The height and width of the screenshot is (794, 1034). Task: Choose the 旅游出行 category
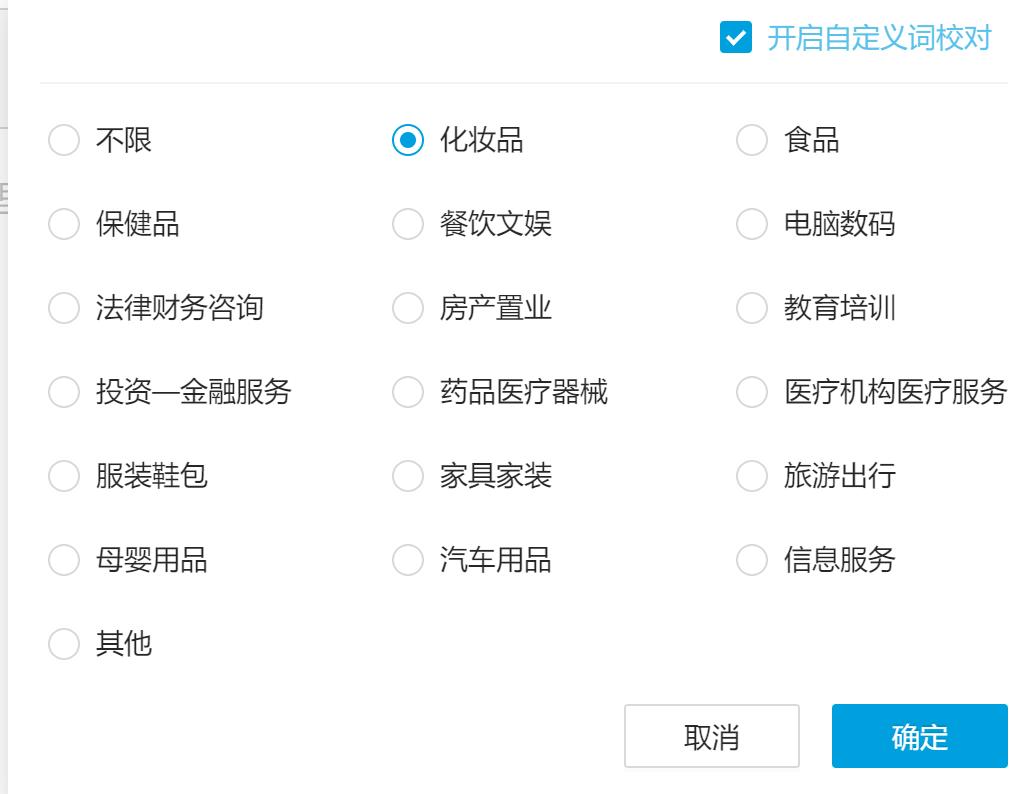(751, 476)
